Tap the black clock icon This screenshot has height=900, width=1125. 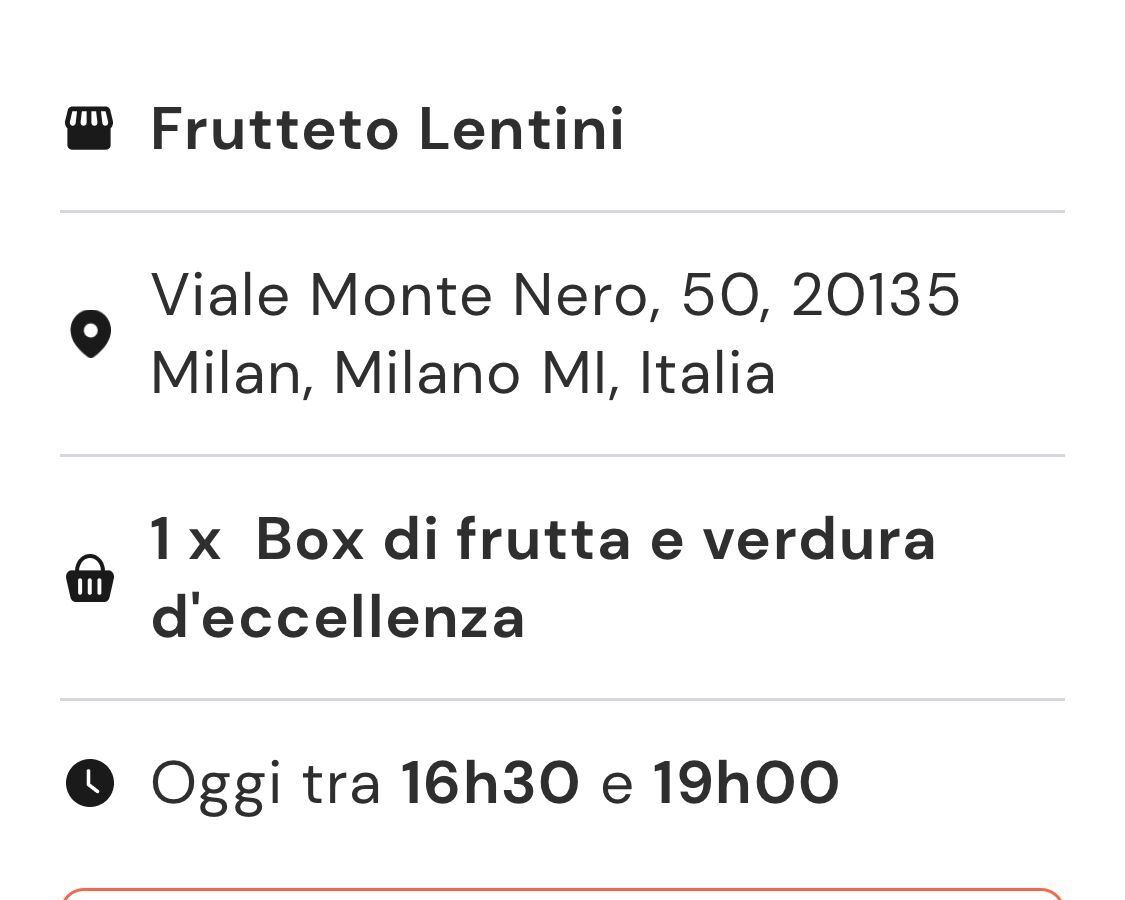click(90, 783)
